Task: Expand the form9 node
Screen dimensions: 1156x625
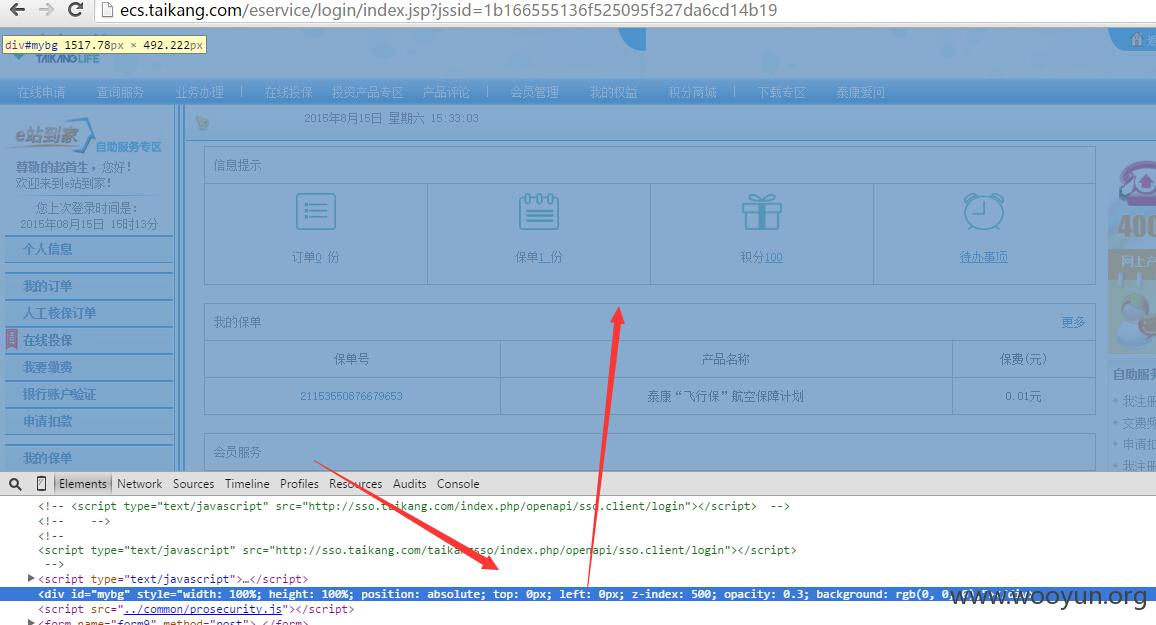Action: pyautogui.click(x=31, y=622)
